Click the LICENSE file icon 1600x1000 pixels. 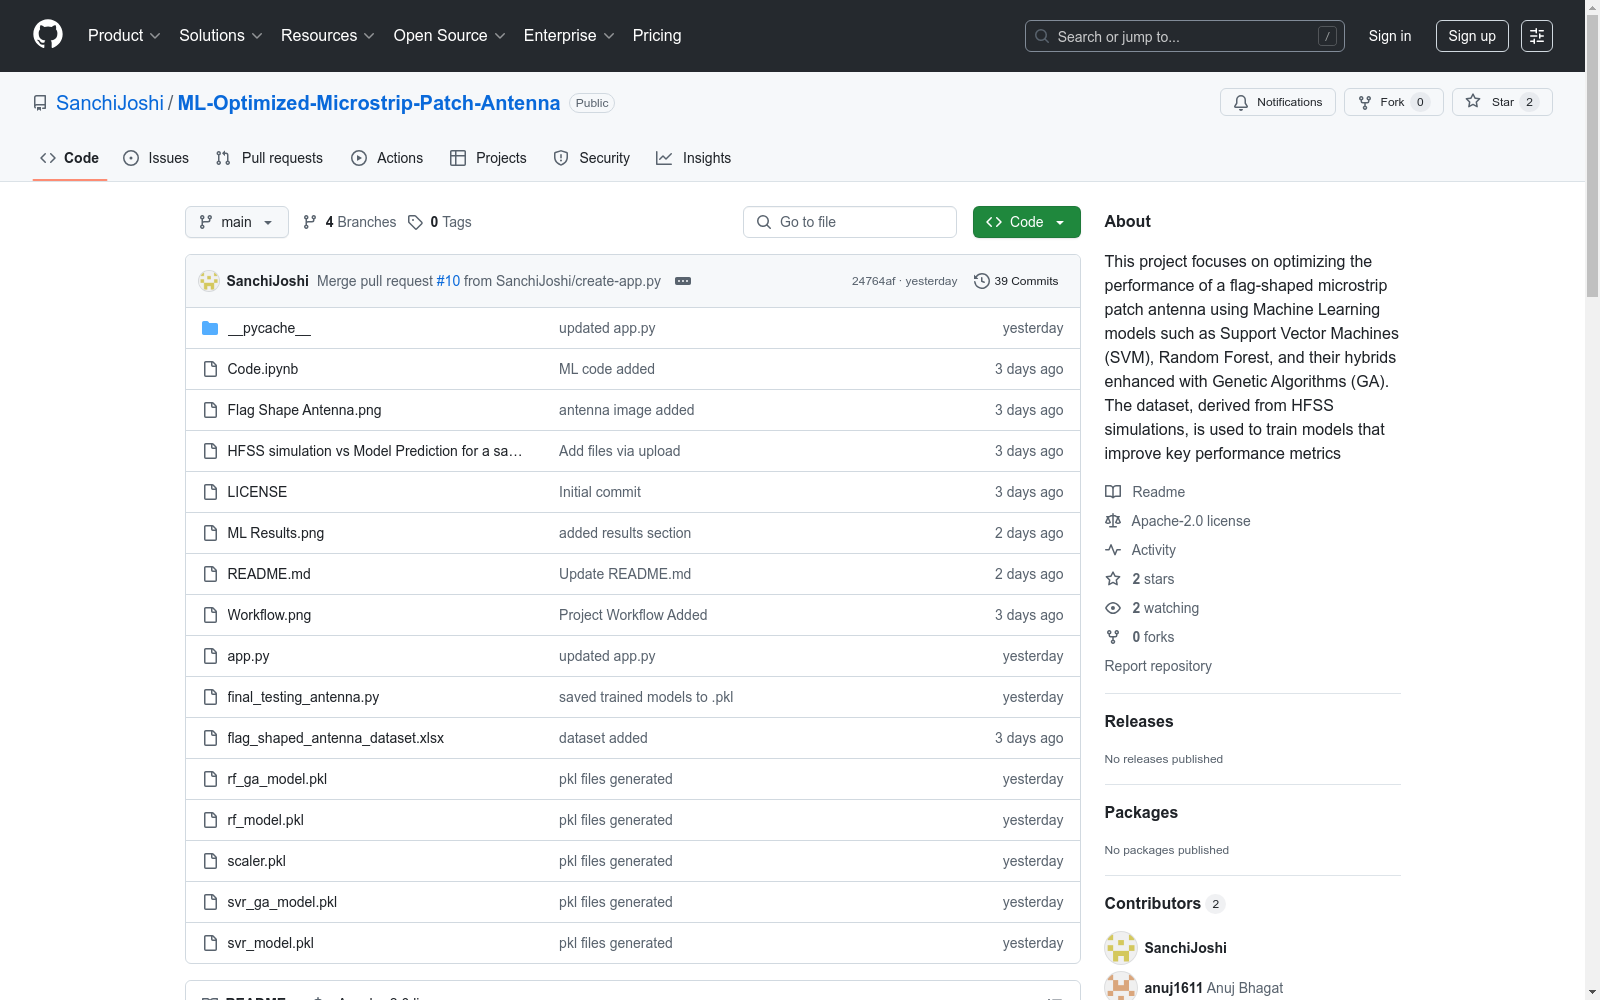click(x=210, y=492)
